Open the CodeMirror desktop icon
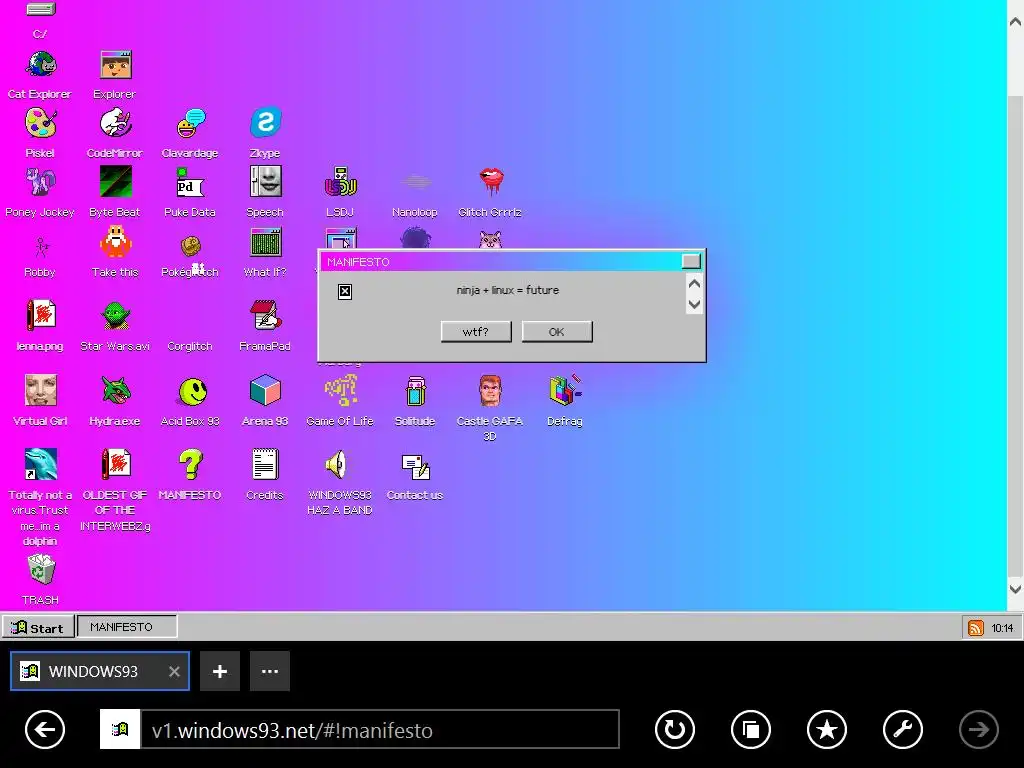This screenshot has width=1024, height=768. point(116,123)
